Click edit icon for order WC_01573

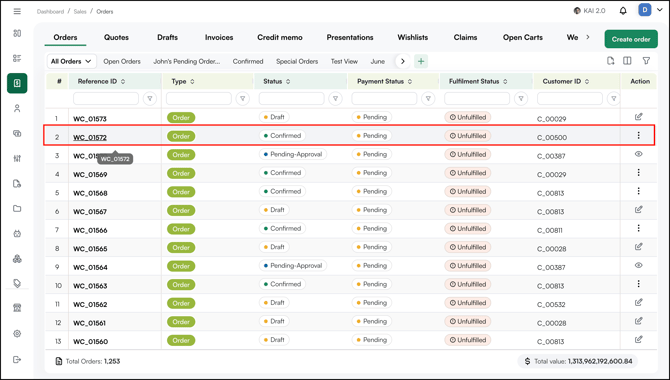click(x=638, y=117)
